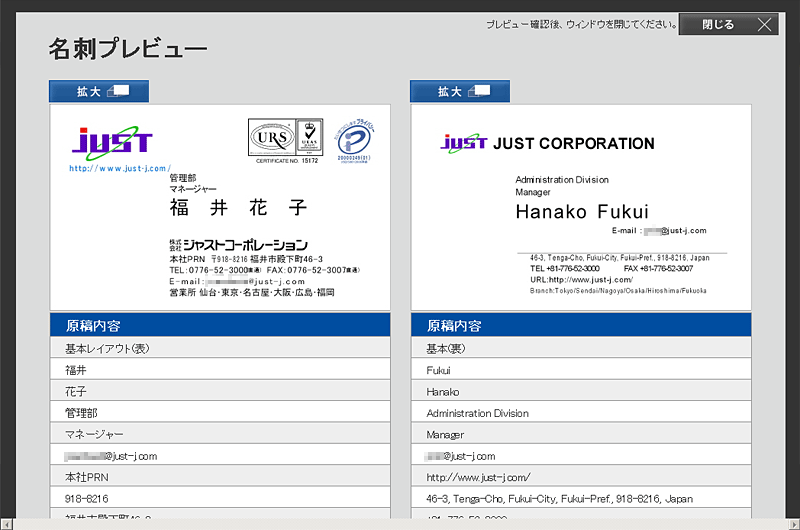Select the right column email @just-j.com row
Image resolution: width=800 pixels, height=530 pixels.
(581, 456)
